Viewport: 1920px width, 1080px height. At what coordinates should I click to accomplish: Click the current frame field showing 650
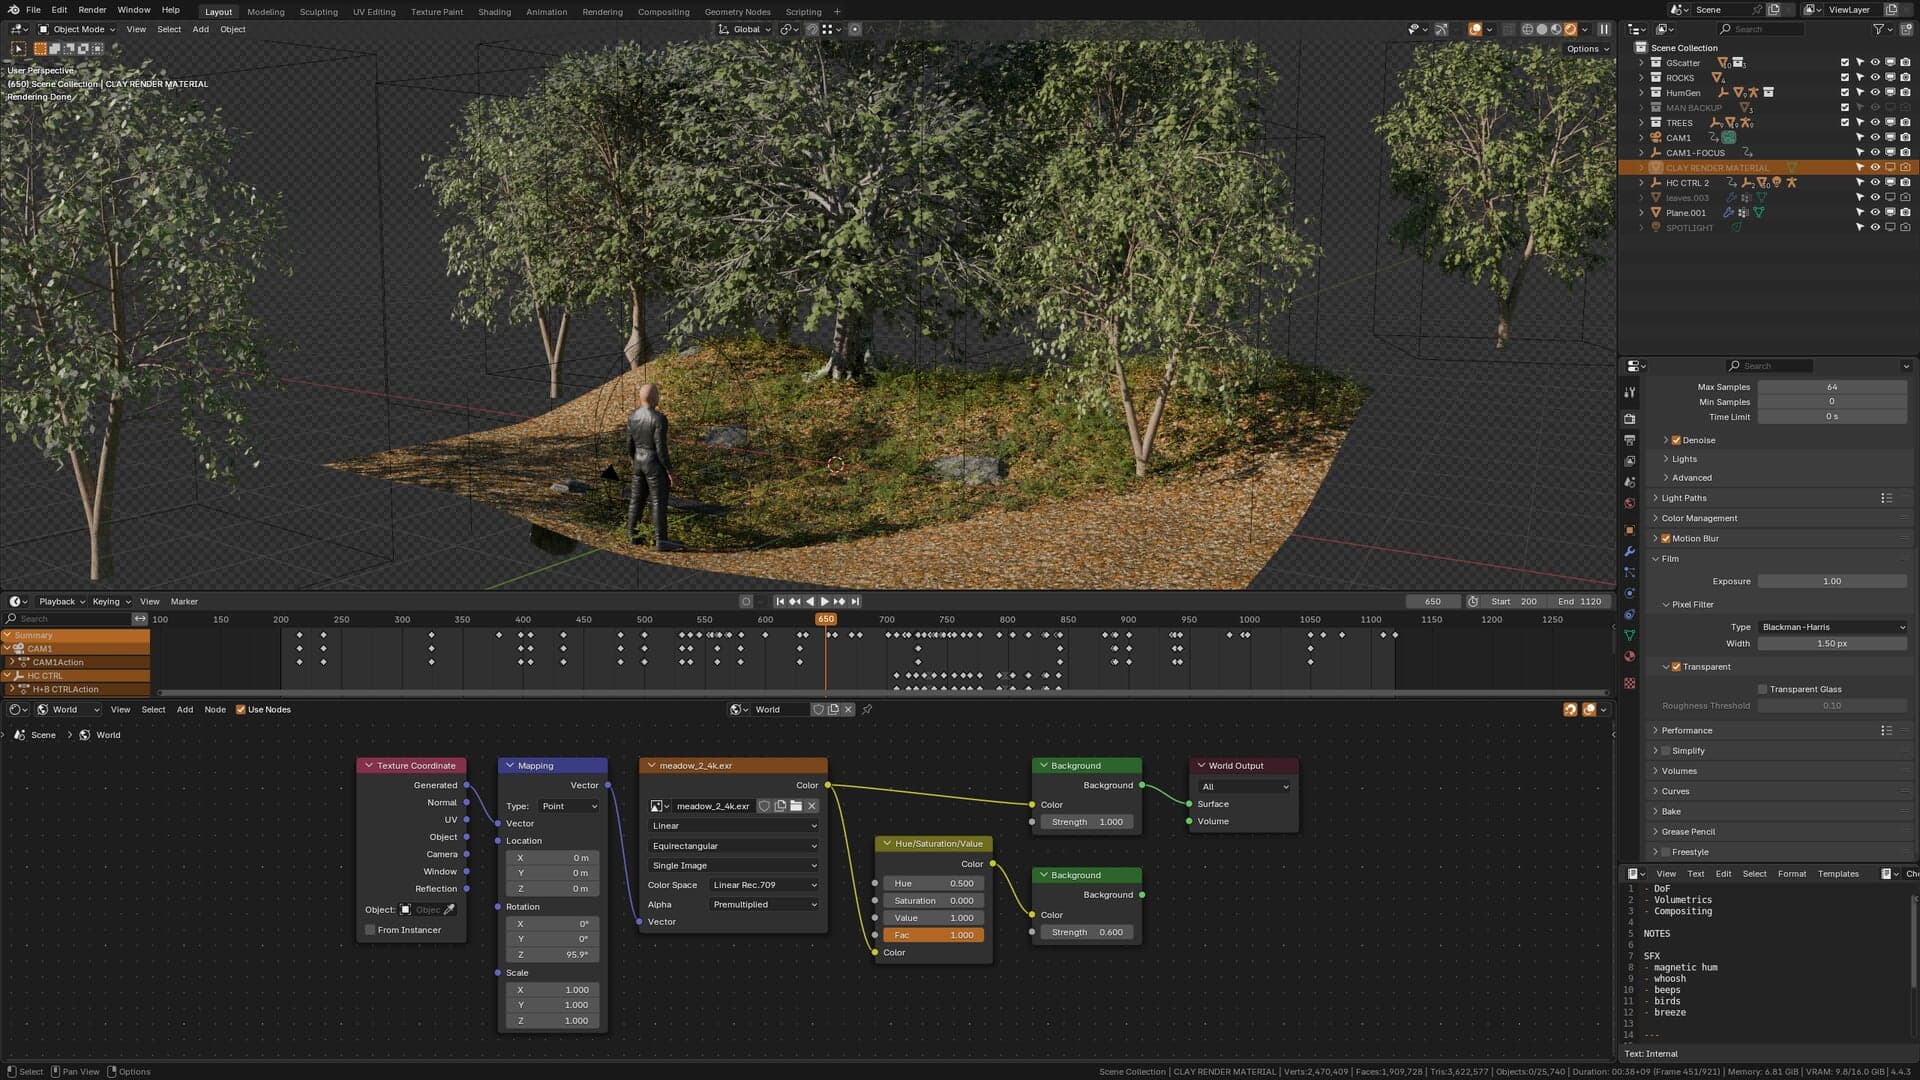pos(1433,602)
